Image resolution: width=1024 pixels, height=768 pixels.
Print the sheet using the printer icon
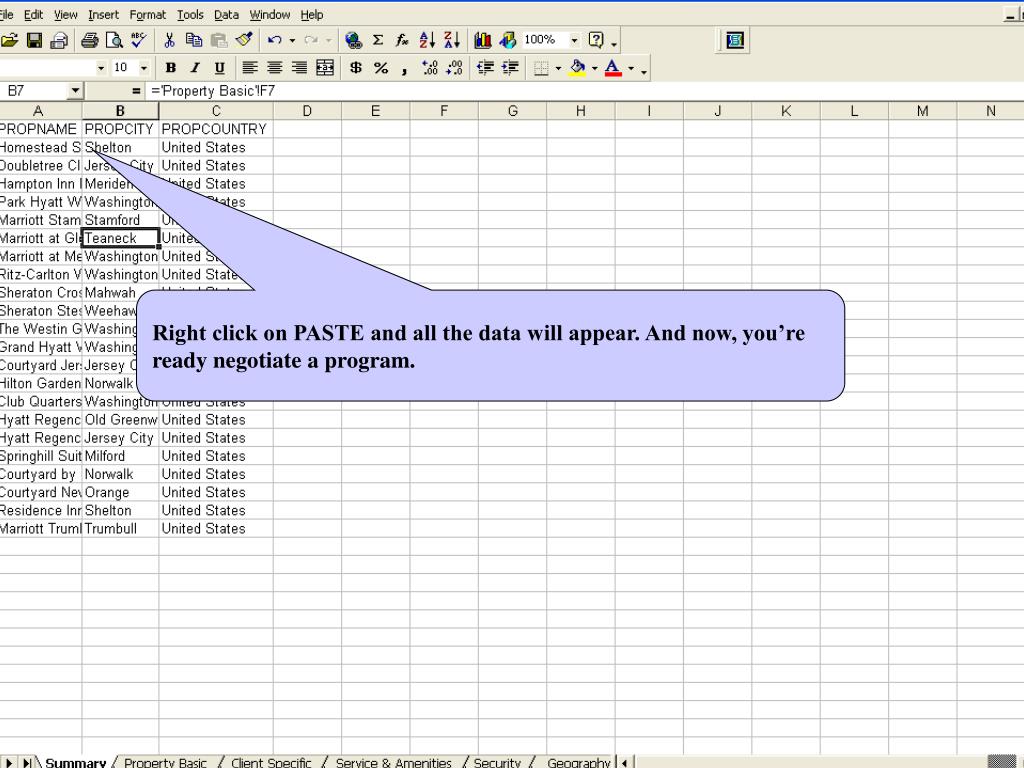click(x=89, y=40)
